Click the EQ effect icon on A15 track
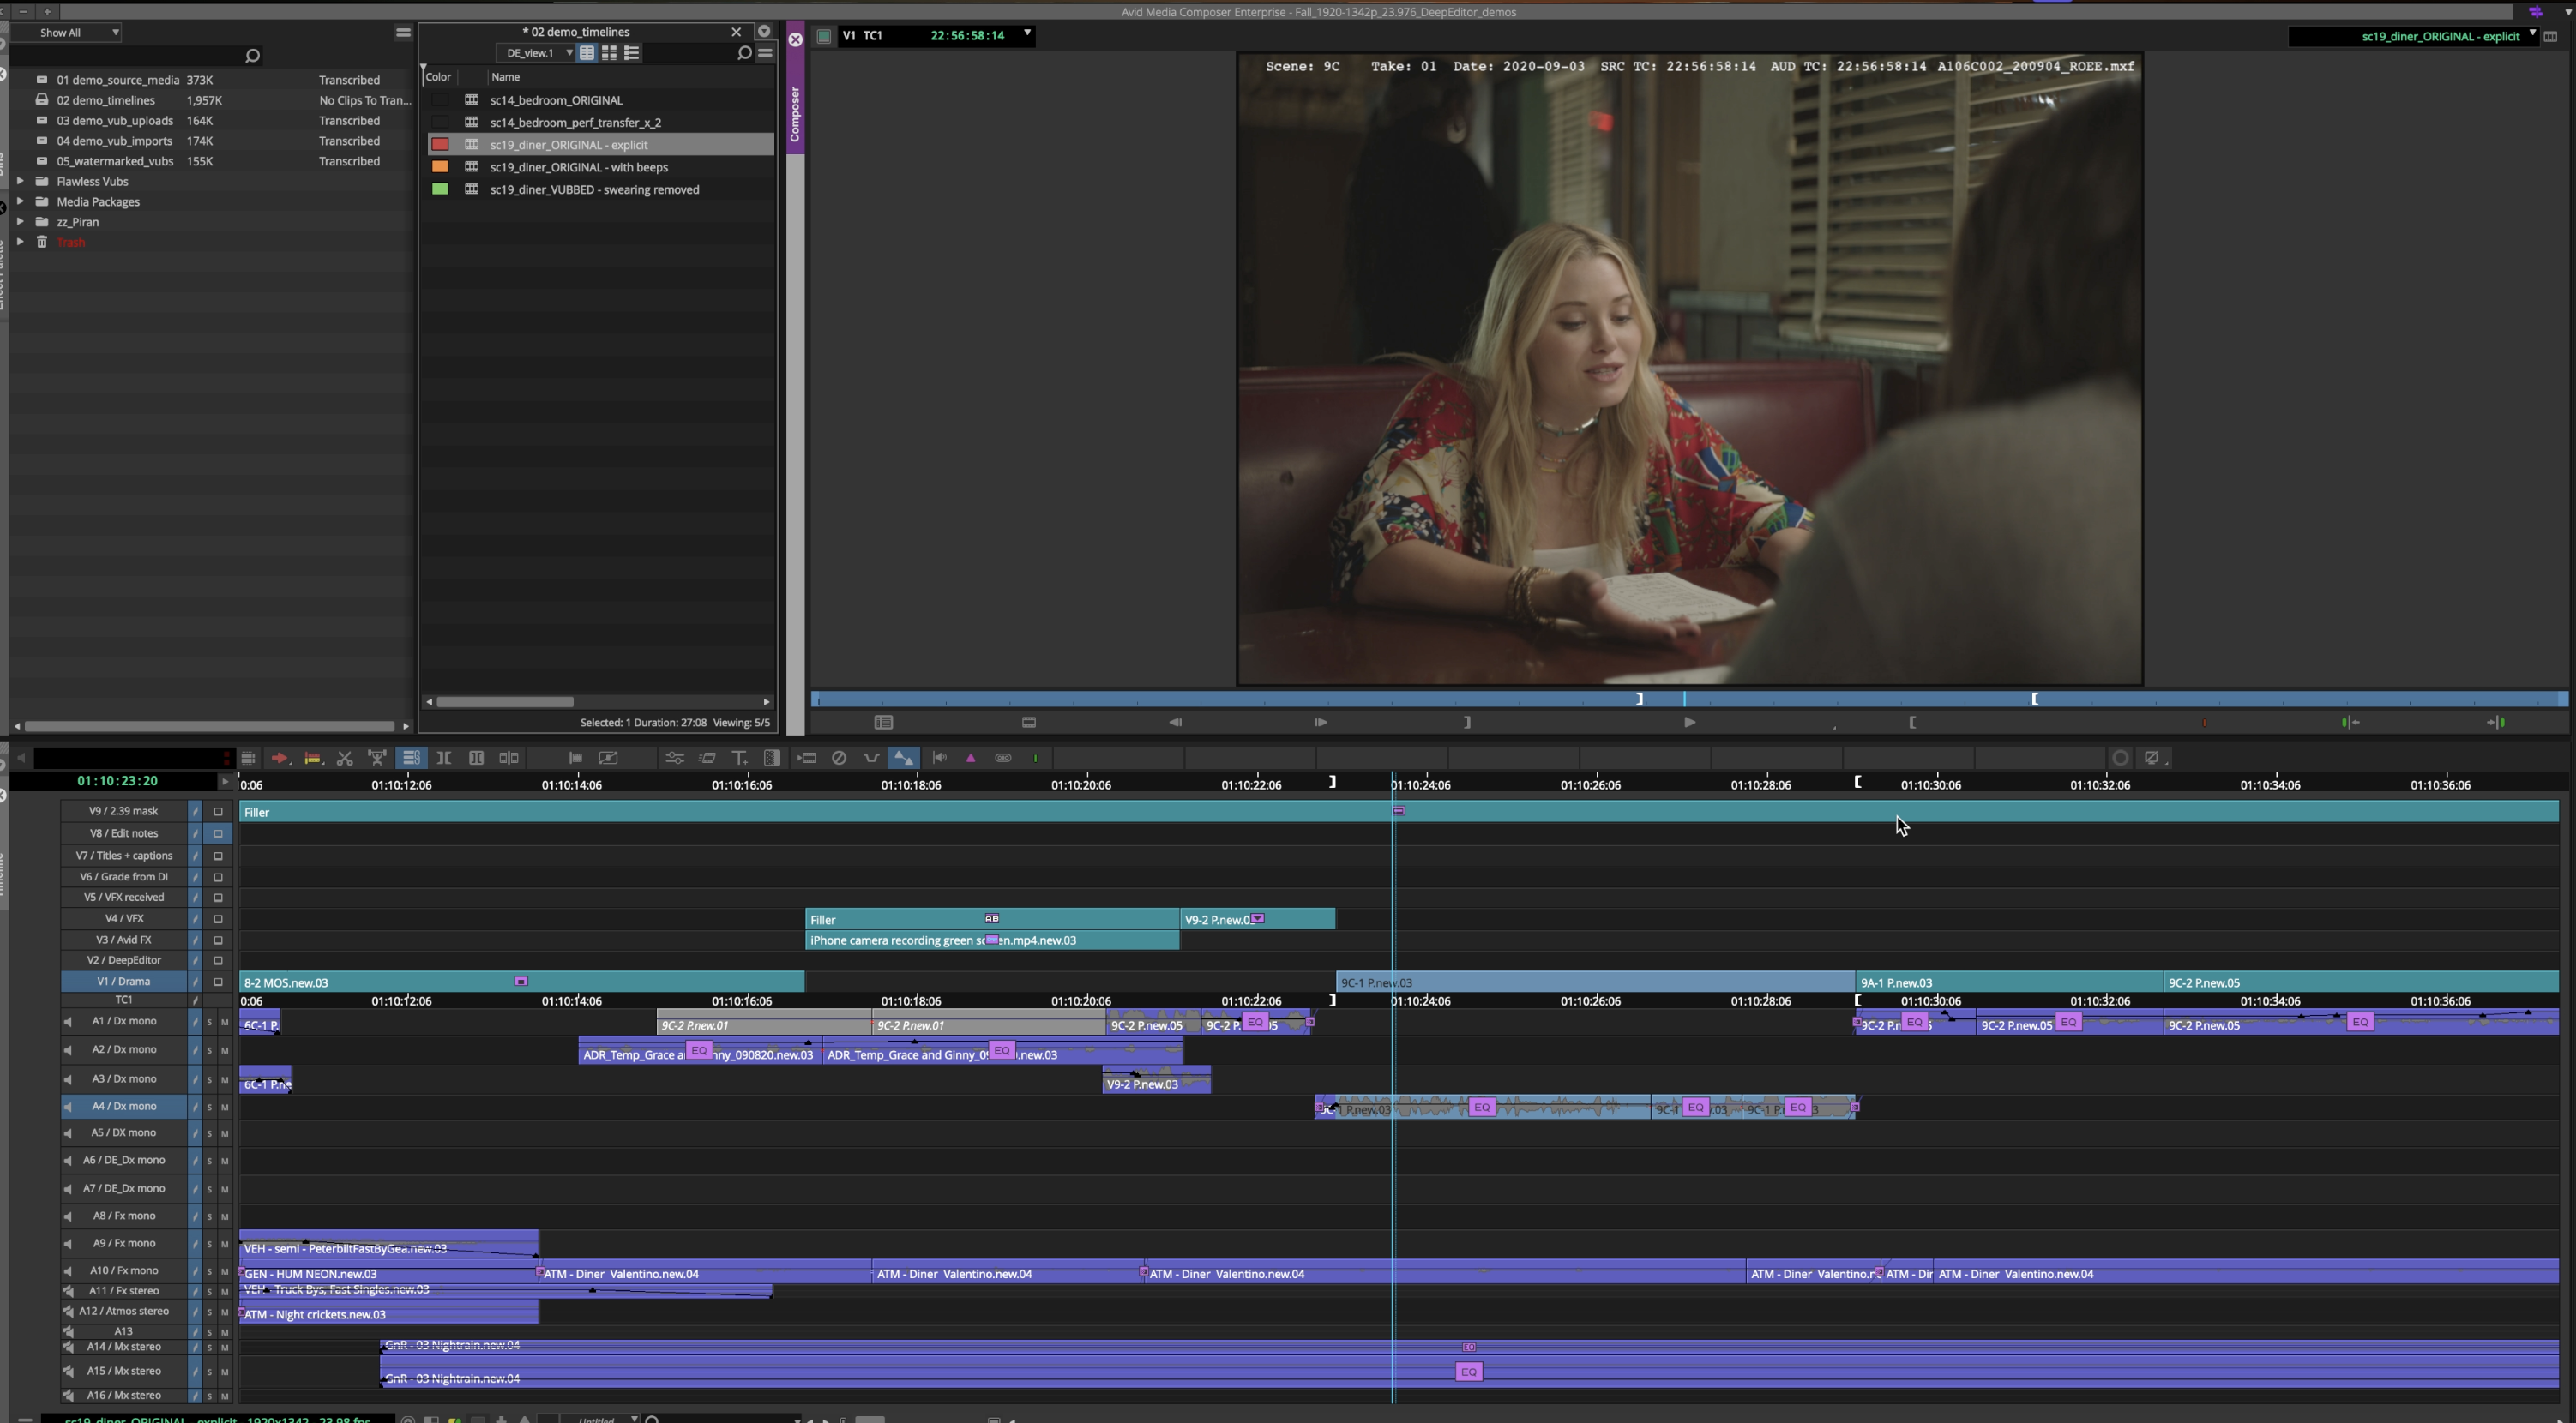 coord(1468,1372)
